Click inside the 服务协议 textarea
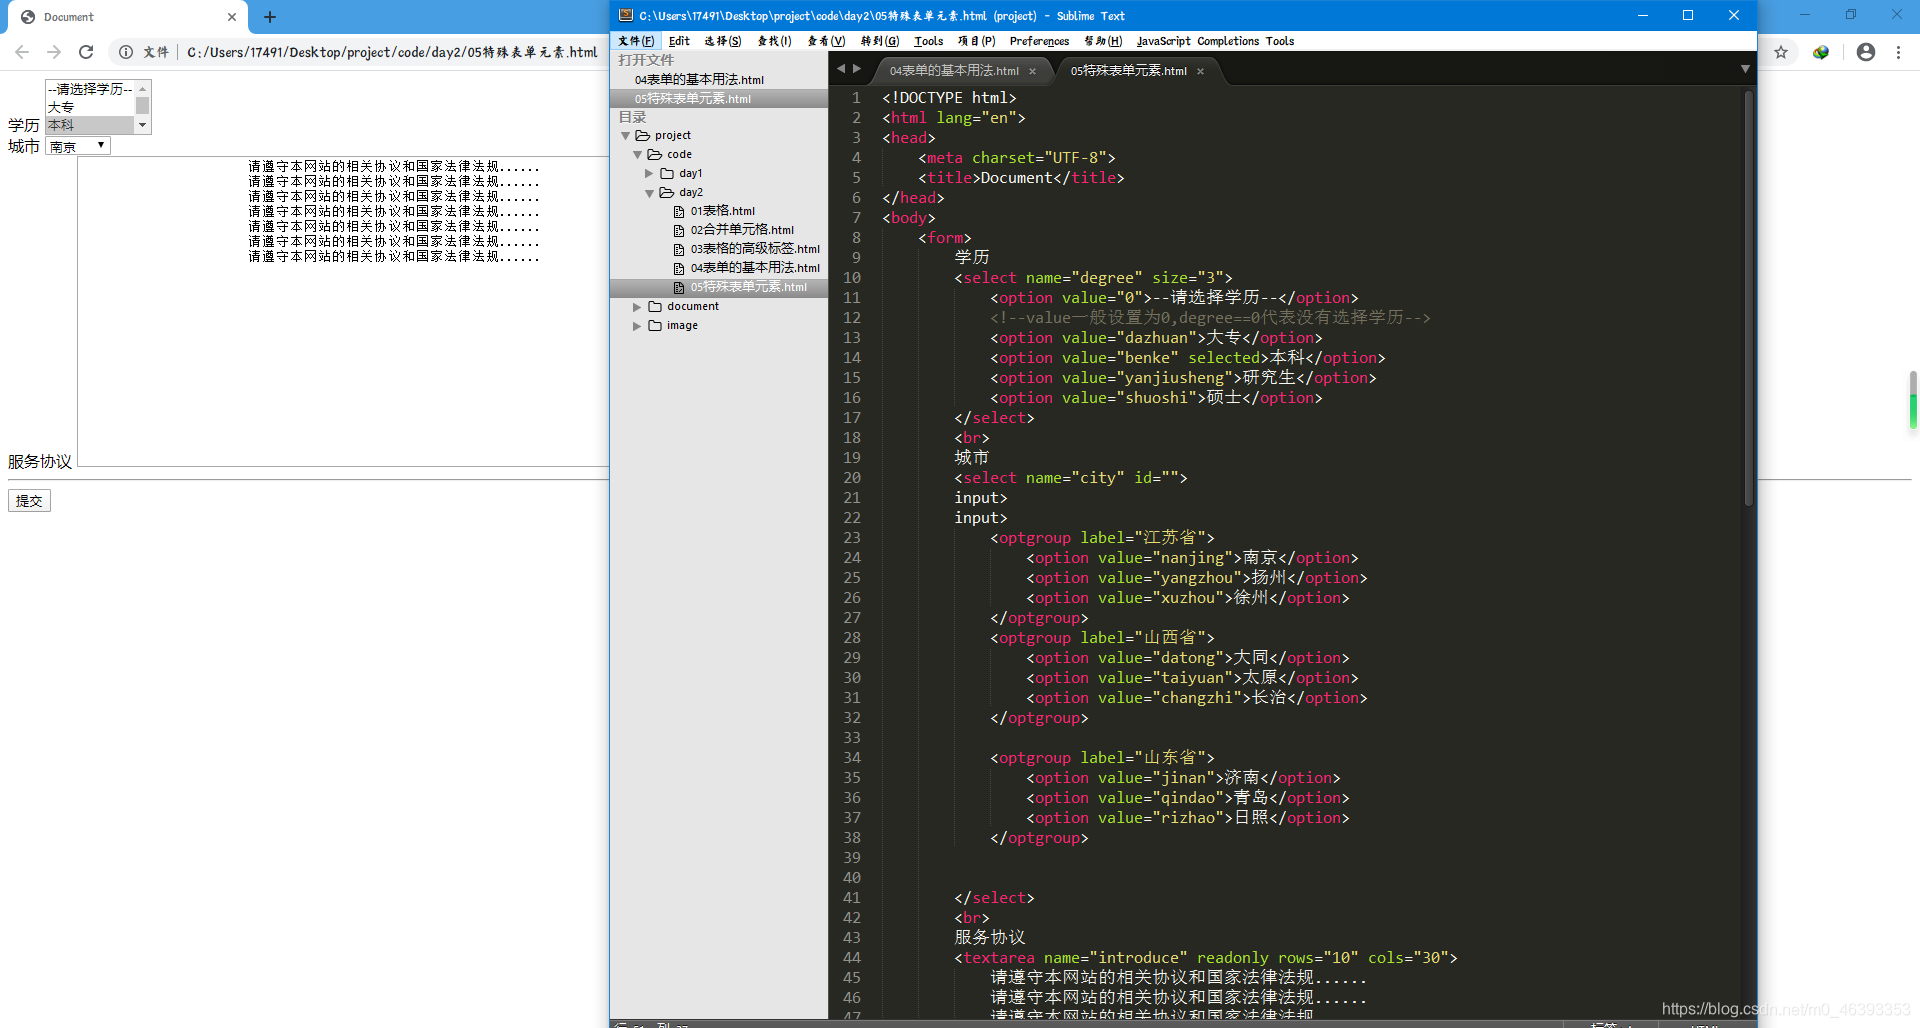Screen dimensions: 1920x1028 [343, 311]
